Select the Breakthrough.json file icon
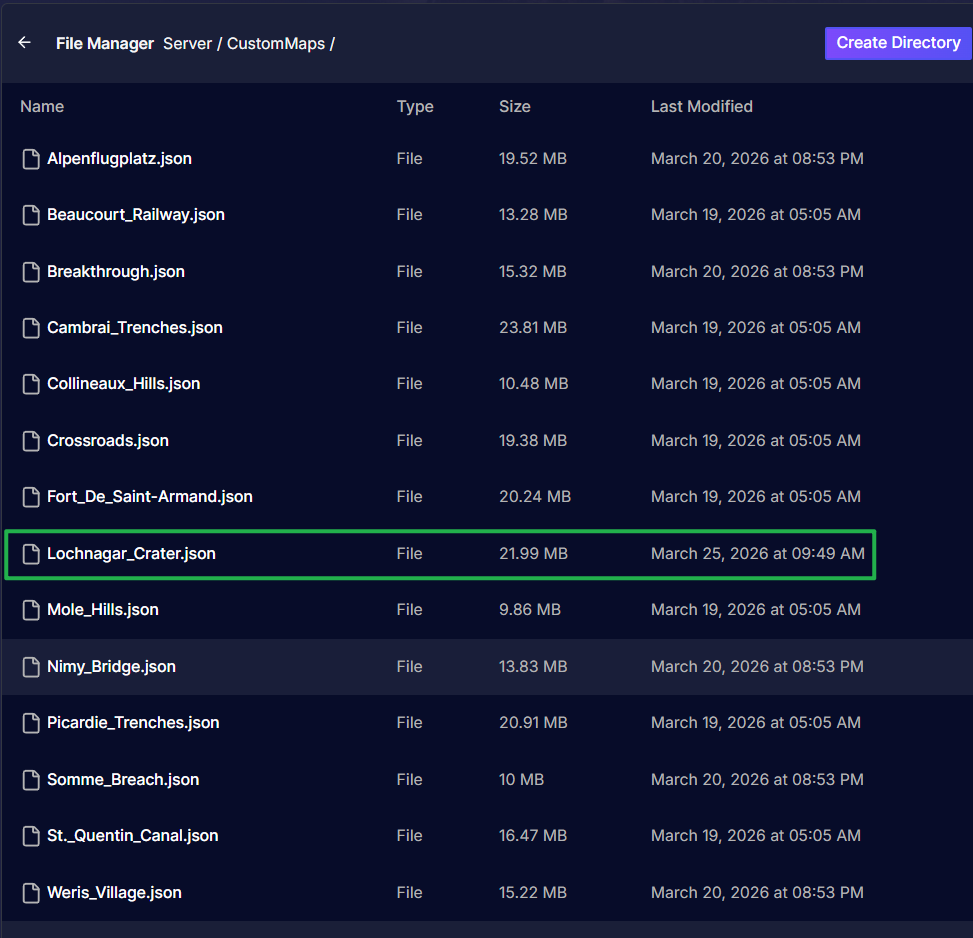The width and height of the screenshot is (973, 938). (x=31, y=272)
